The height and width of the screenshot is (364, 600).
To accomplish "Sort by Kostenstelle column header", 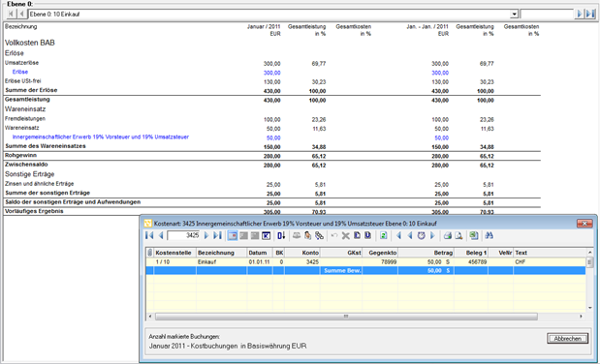I will click(175, 253).
